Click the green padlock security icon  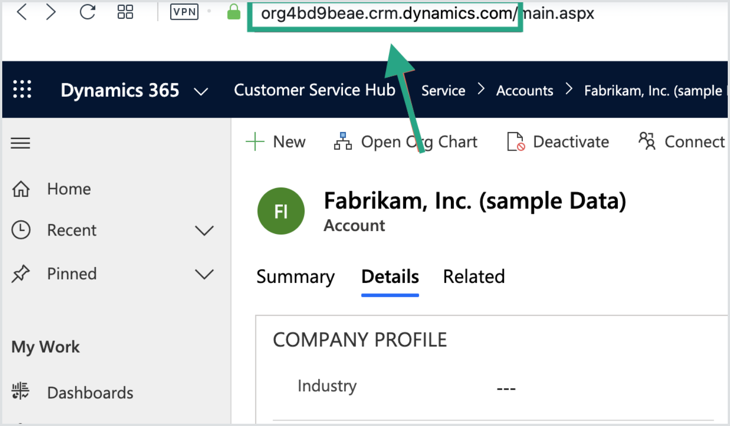pos(234,12)
